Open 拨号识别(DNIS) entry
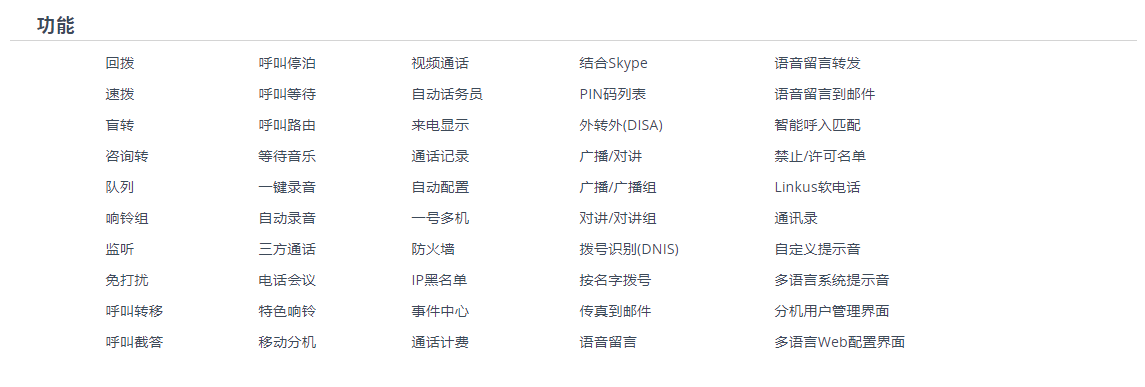The height and width of the screenshot is (387, 1145). [629, 249]
